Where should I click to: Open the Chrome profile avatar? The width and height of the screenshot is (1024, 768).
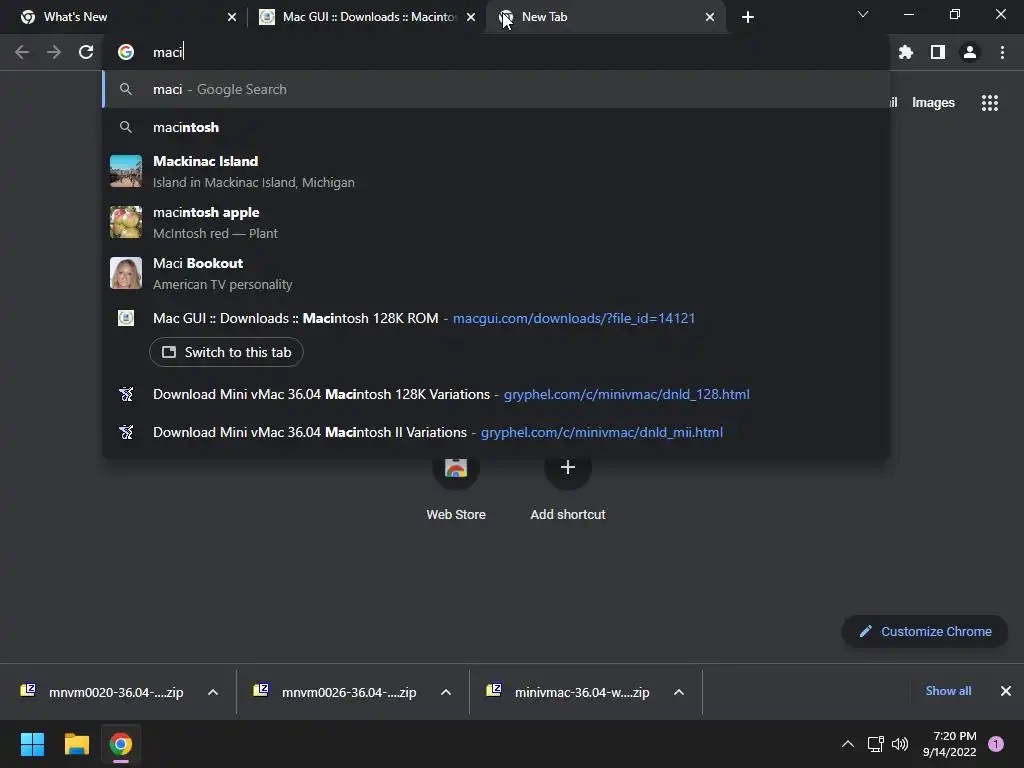point(970,52)
